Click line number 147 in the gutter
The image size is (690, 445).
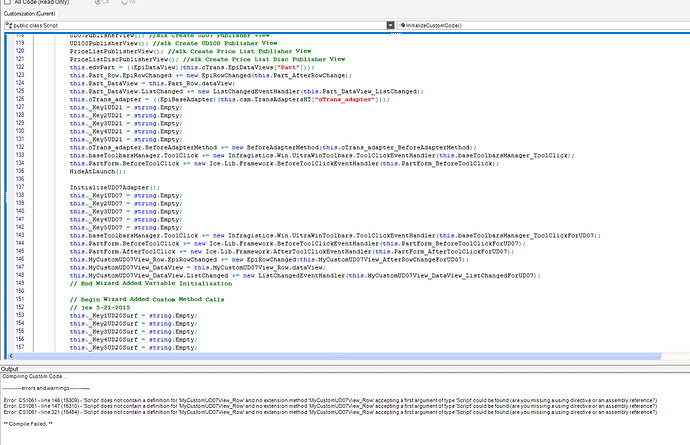(20, 267)
